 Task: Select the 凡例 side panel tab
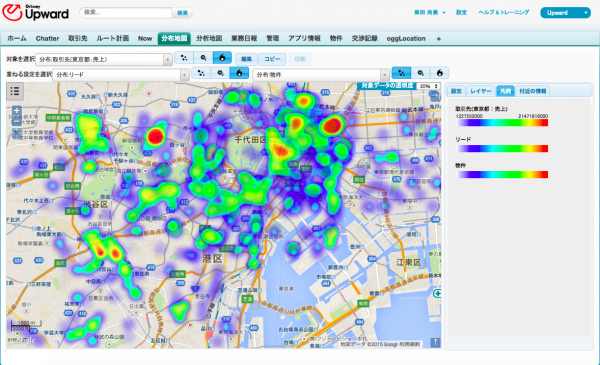505,91
